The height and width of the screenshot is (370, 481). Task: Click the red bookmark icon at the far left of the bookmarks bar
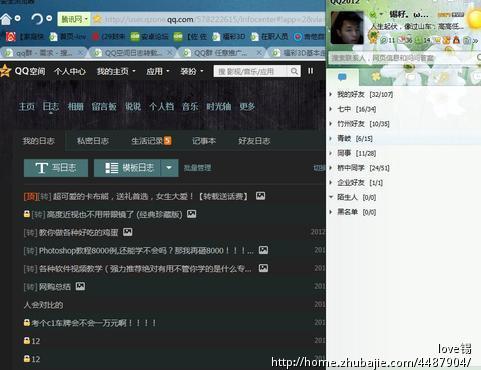11,36
